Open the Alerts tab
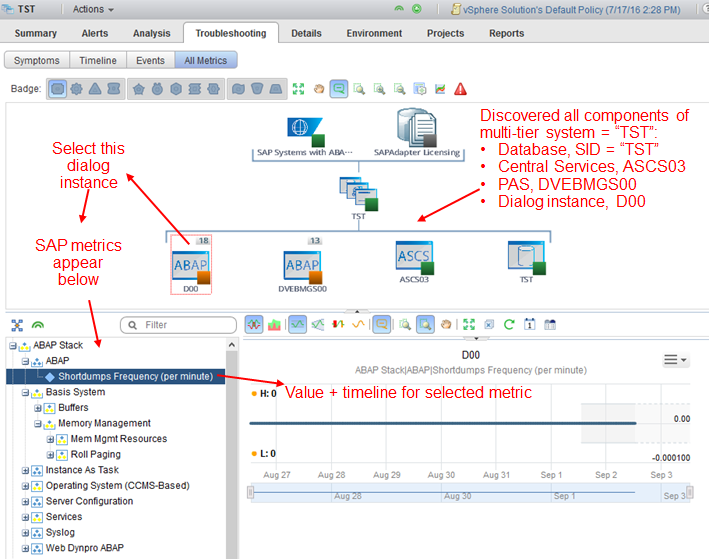 coord(94,33)
